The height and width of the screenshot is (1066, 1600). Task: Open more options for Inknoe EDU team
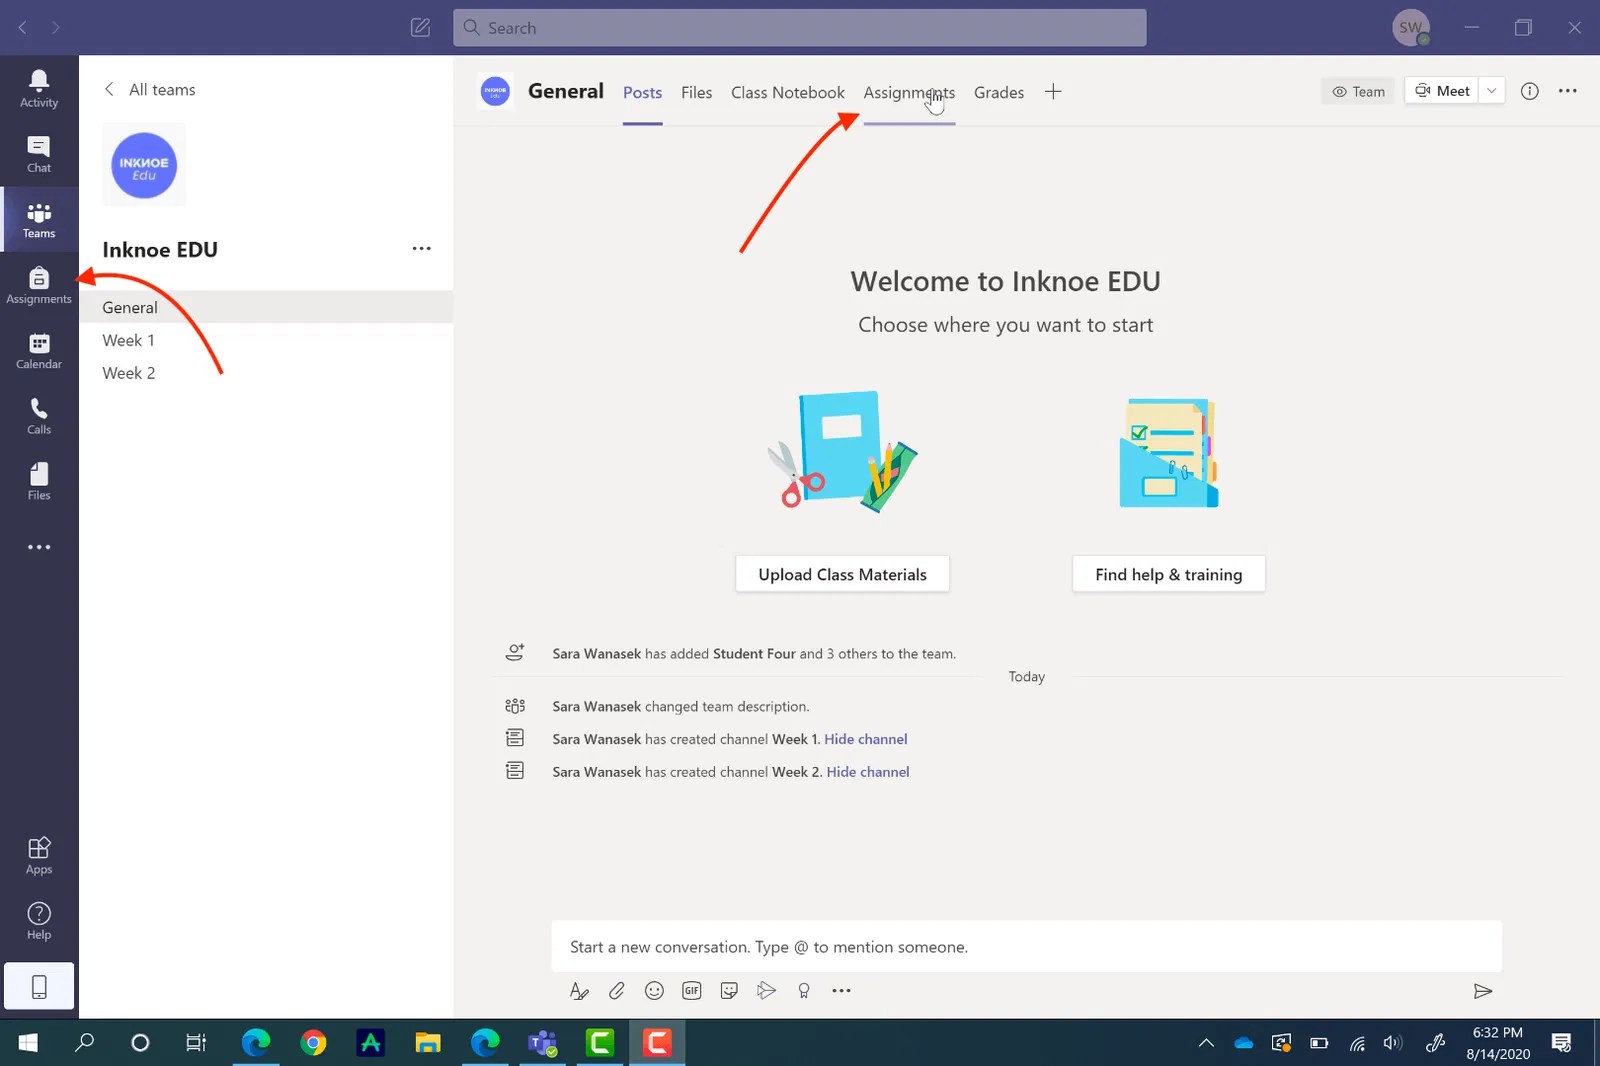coord(421,248)
